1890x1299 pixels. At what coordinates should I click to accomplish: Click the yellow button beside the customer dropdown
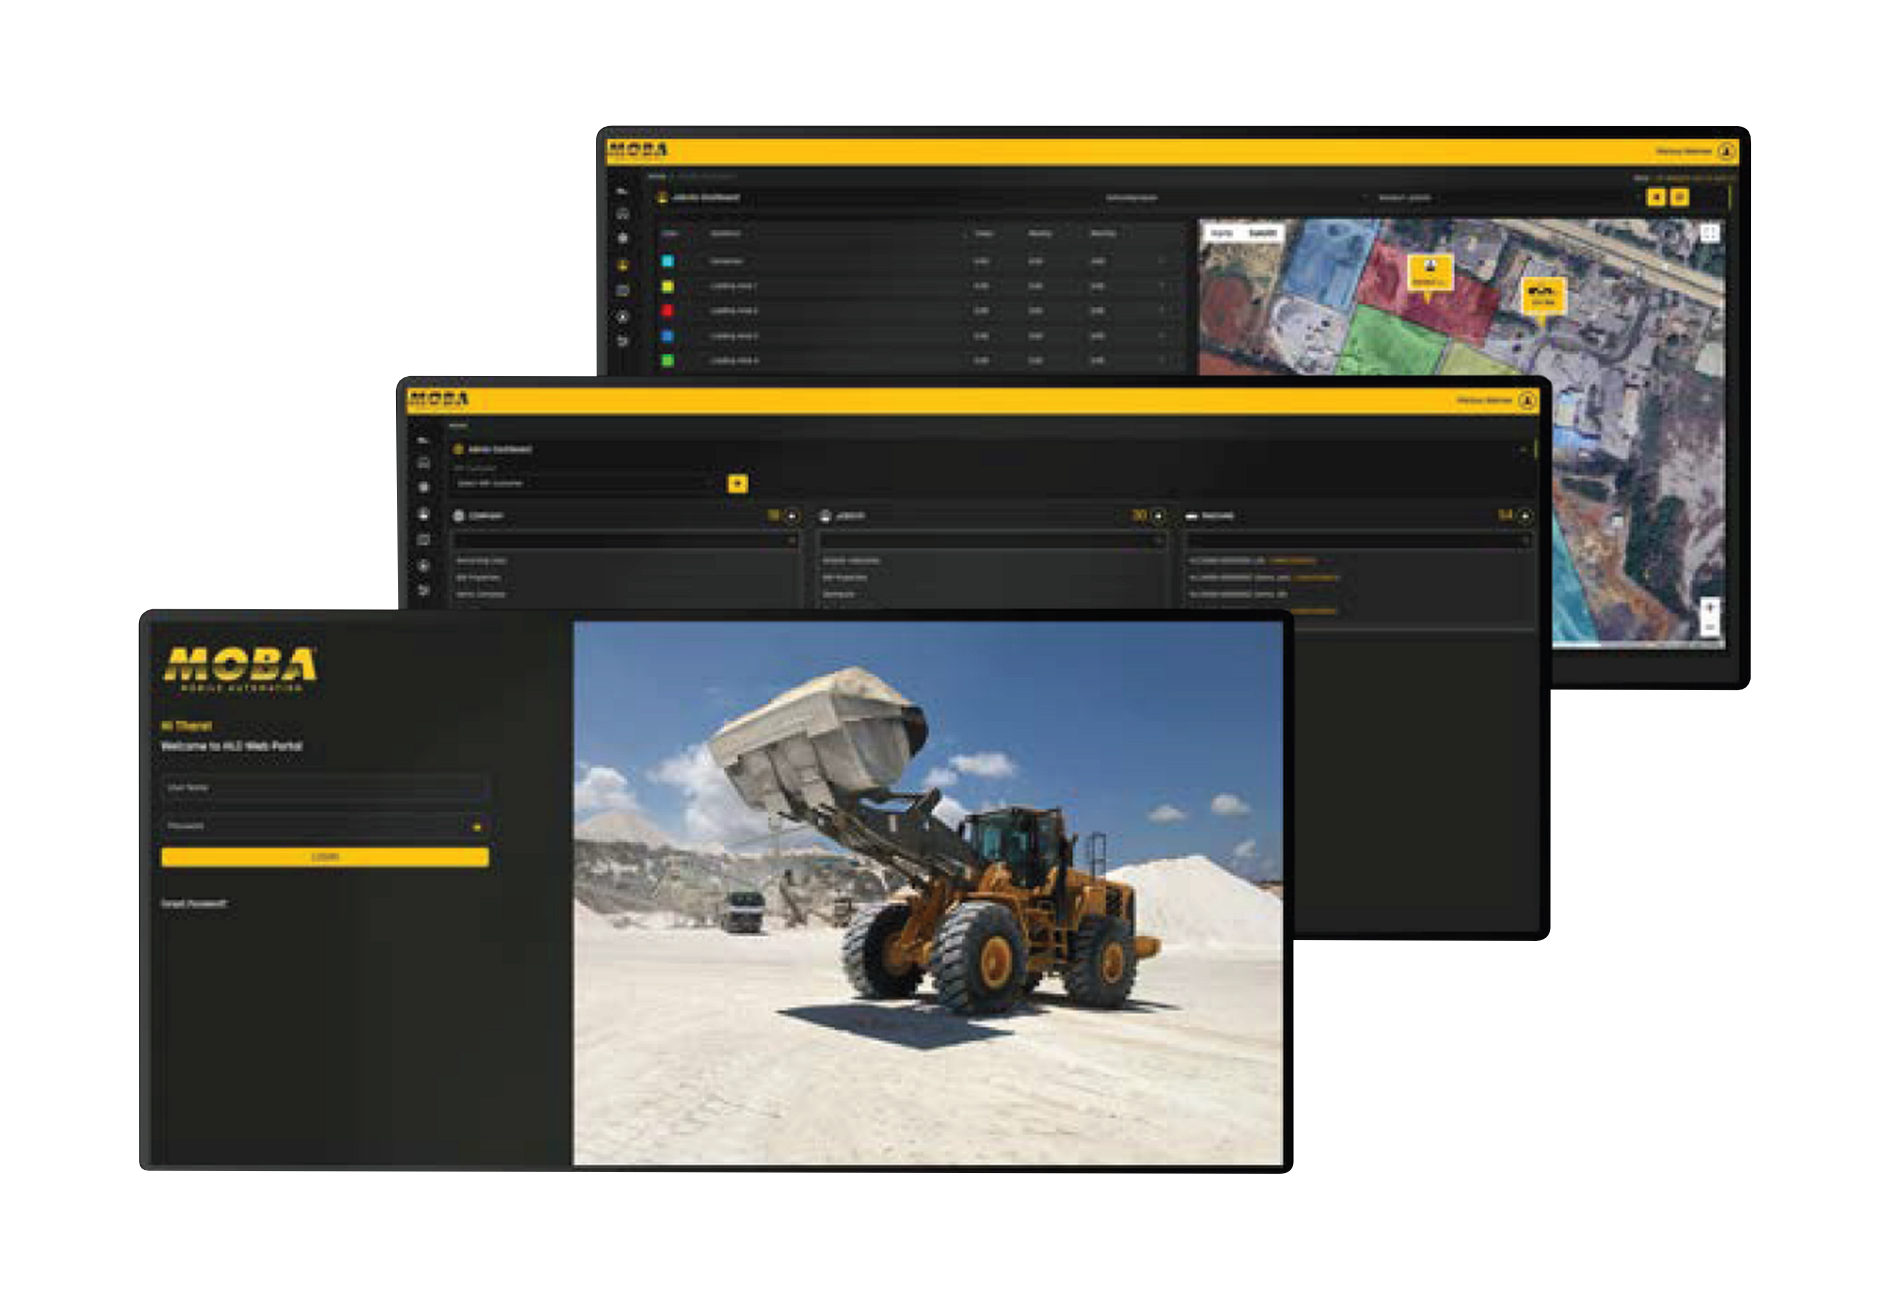tap(737, 484)
